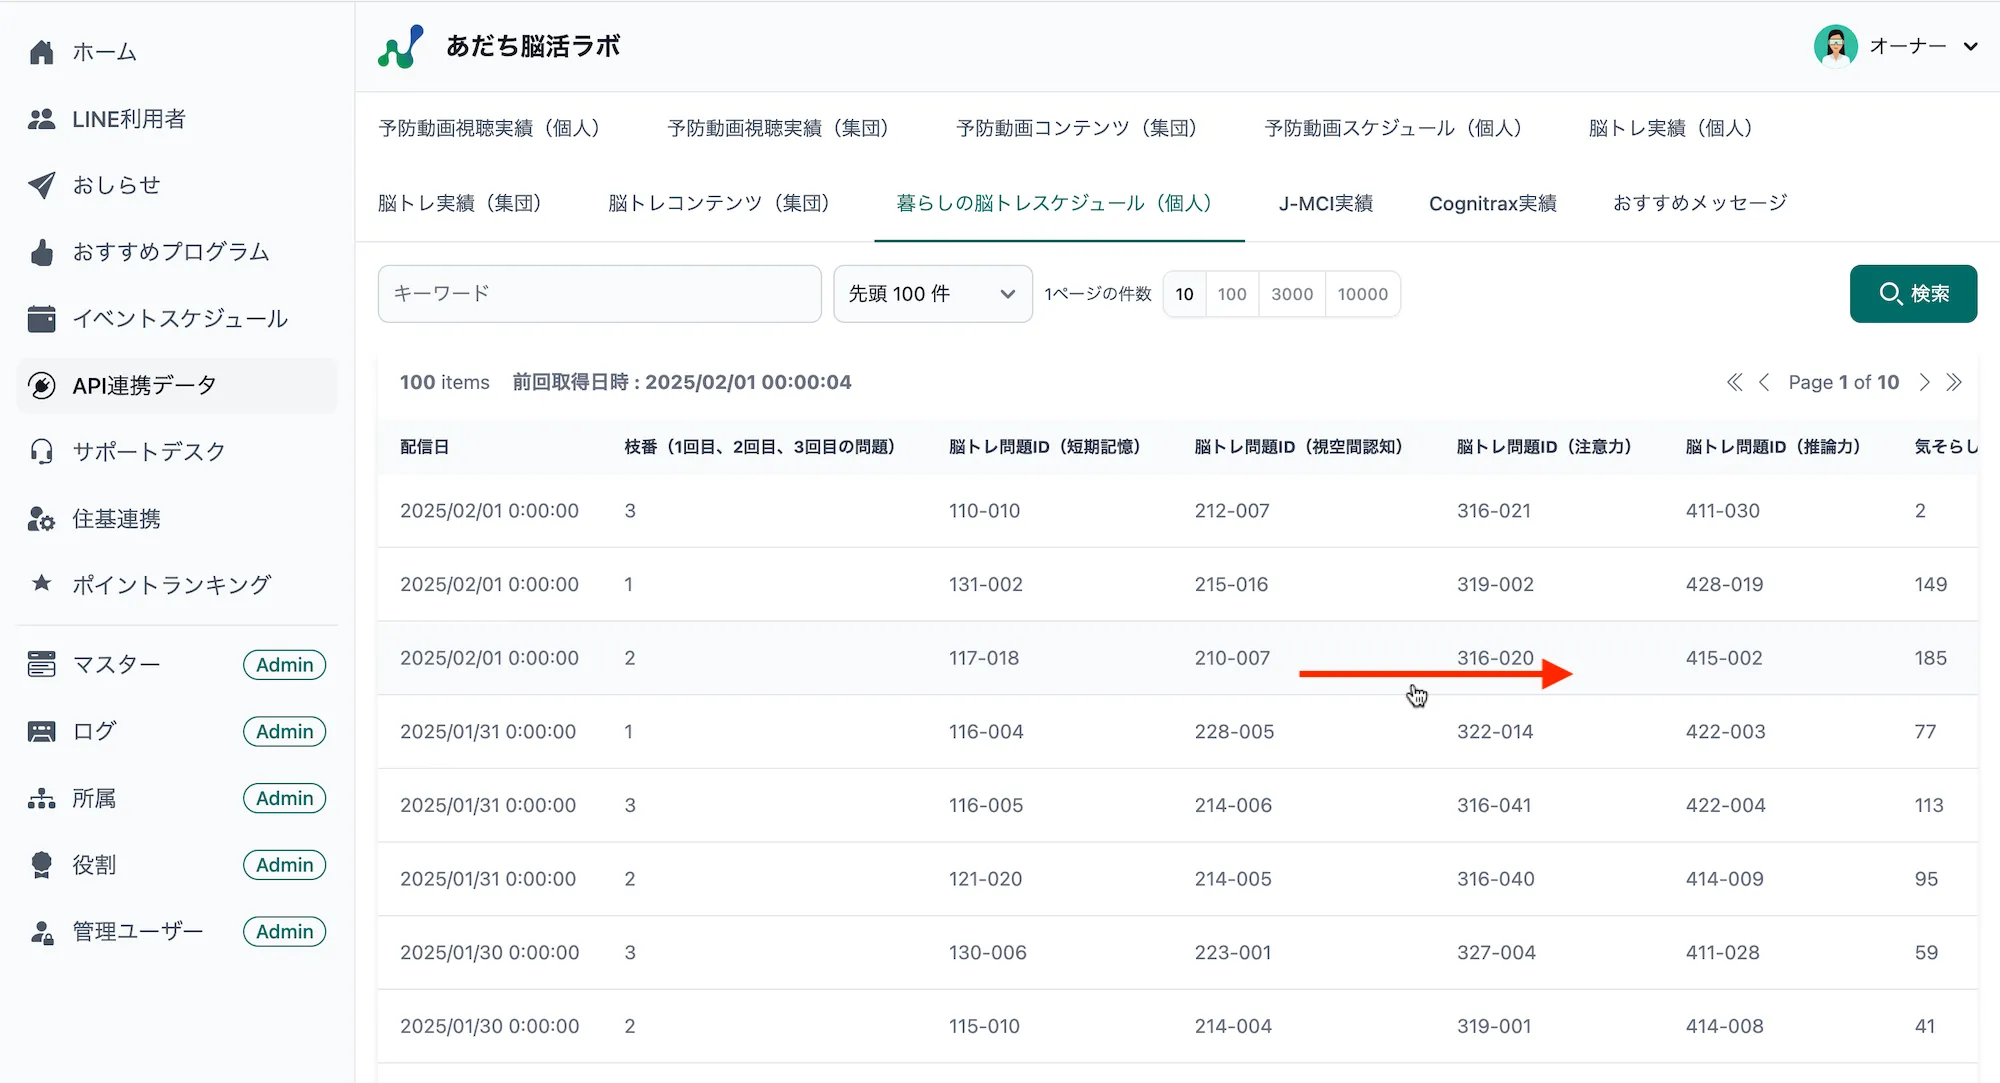The image size is (2000, 1083).
Task: Go to next page arrow
Action: tap(1924, 382)
